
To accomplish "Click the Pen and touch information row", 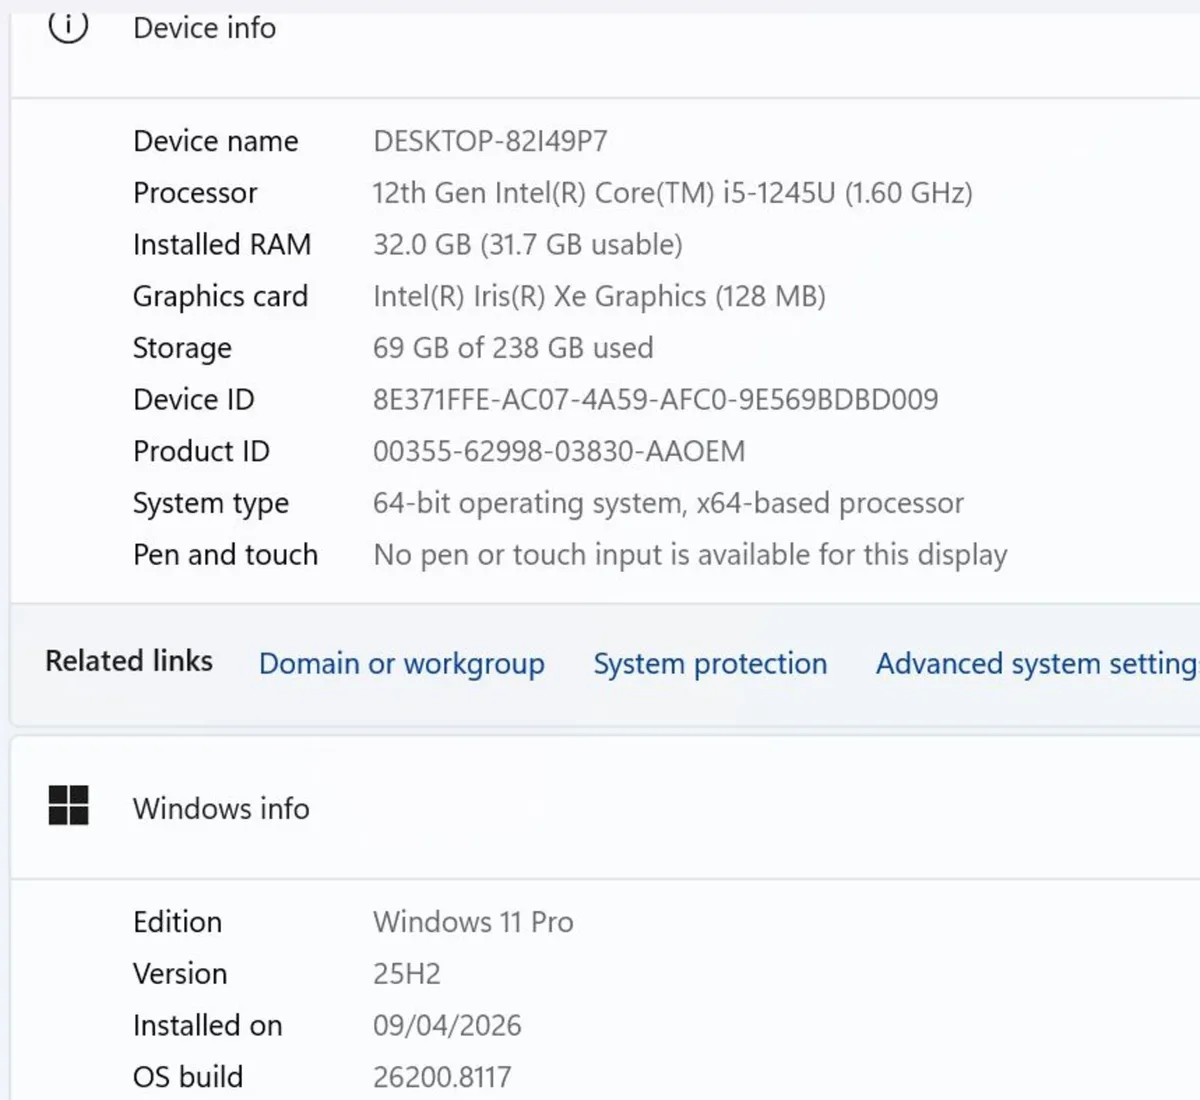I will pyautogui.click(x=225, y=554).
